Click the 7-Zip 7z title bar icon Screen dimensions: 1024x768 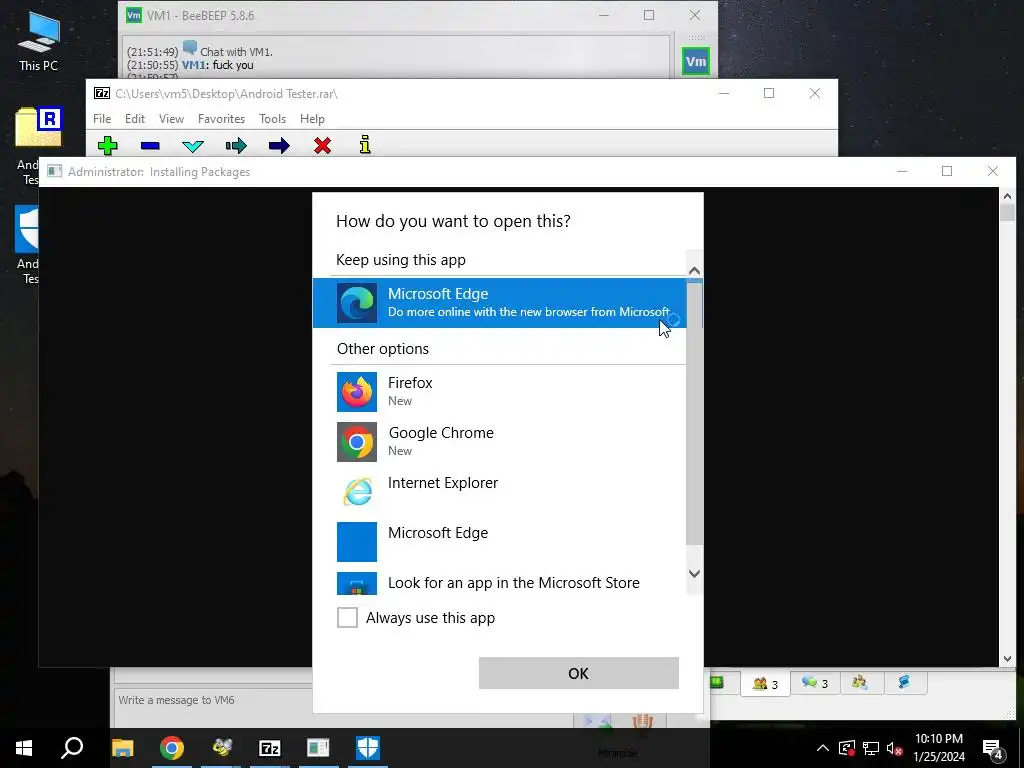pos(102,93)
